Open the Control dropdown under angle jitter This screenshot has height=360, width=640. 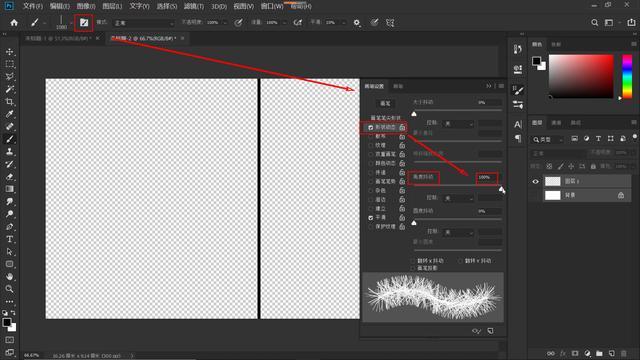click(x=458, y=198)
